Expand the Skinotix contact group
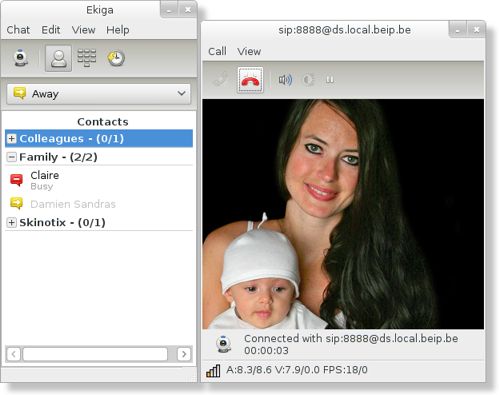Viewport: 499px width, 395px height. pyautogui.click(x=11, y=222)
